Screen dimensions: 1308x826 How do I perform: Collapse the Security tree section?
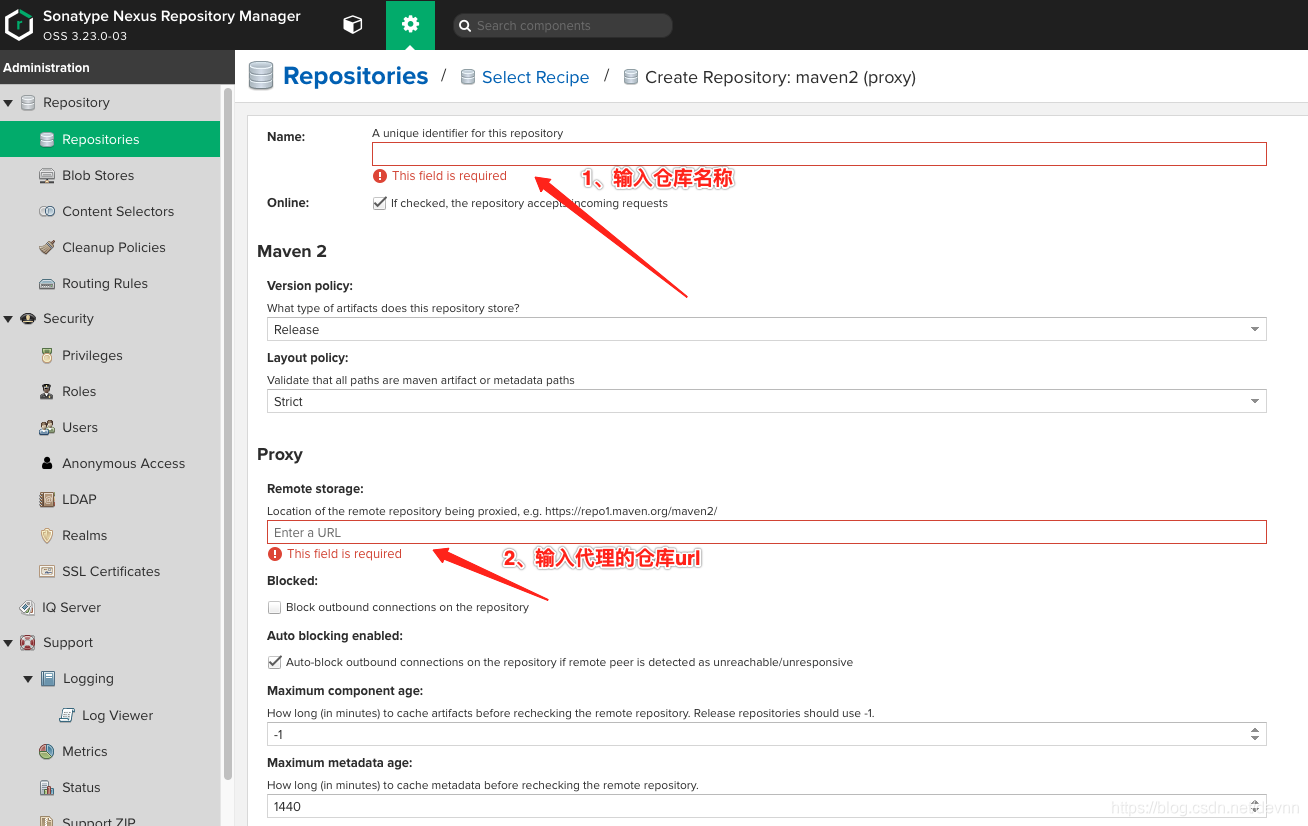8,319
